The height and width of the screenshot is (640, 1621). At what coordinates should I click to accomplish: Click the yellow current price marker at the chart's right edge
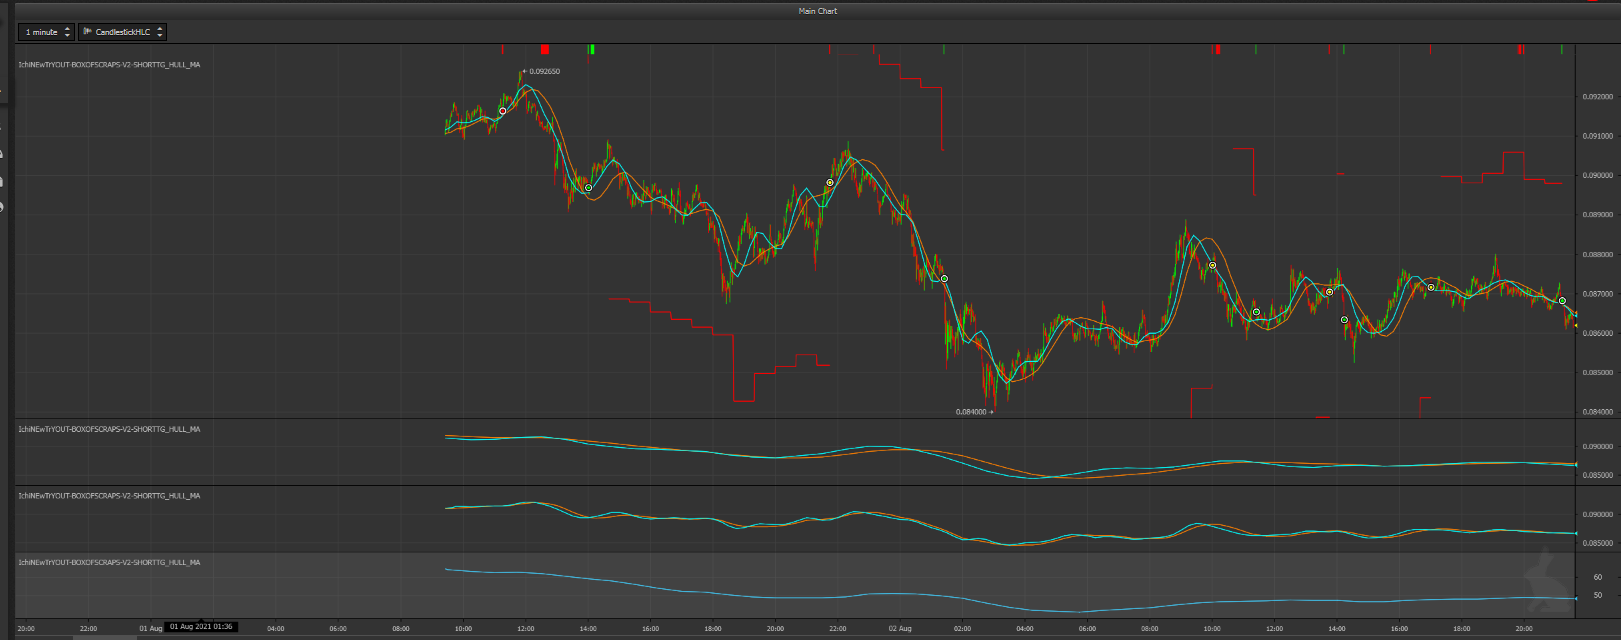tap(1575, 325)
